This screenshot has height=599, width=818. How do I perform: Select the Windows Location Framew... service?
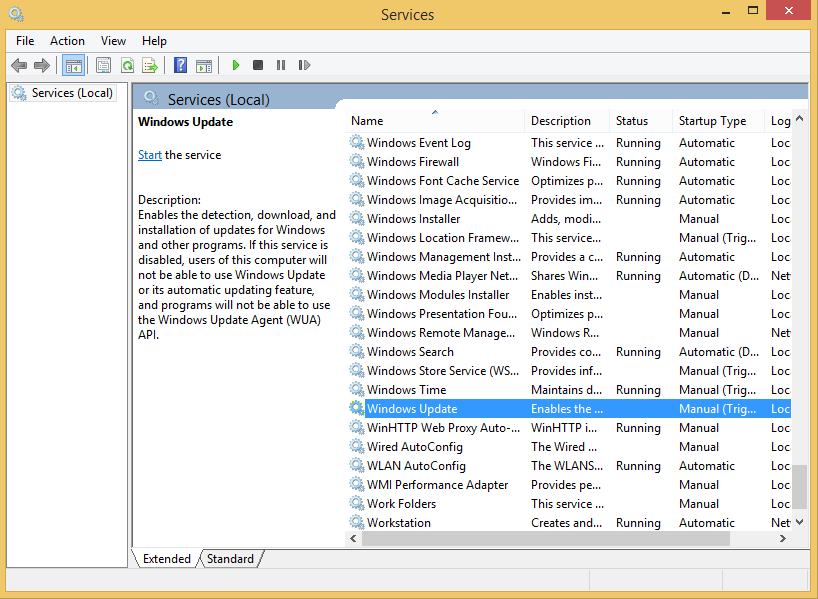(x=568, y=237)
